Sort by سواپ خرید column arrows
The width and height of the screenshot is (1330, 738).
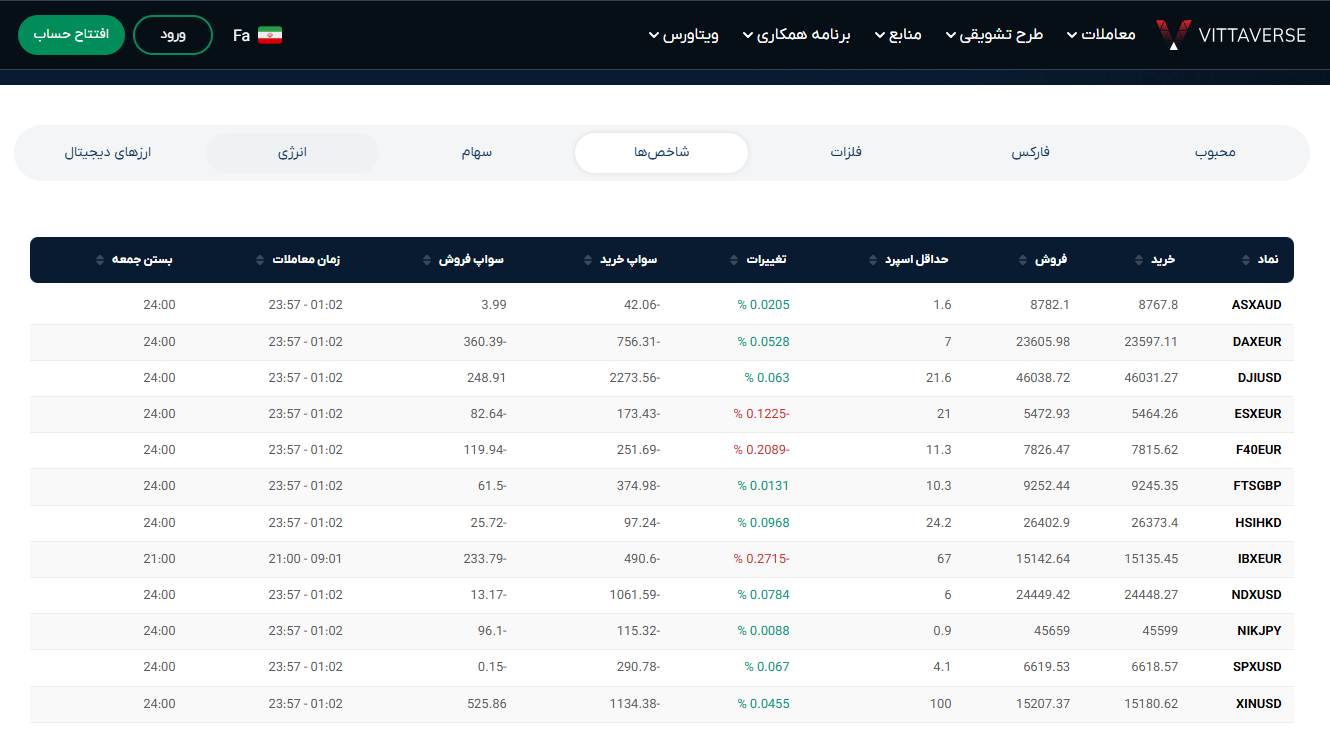point(588,260)
